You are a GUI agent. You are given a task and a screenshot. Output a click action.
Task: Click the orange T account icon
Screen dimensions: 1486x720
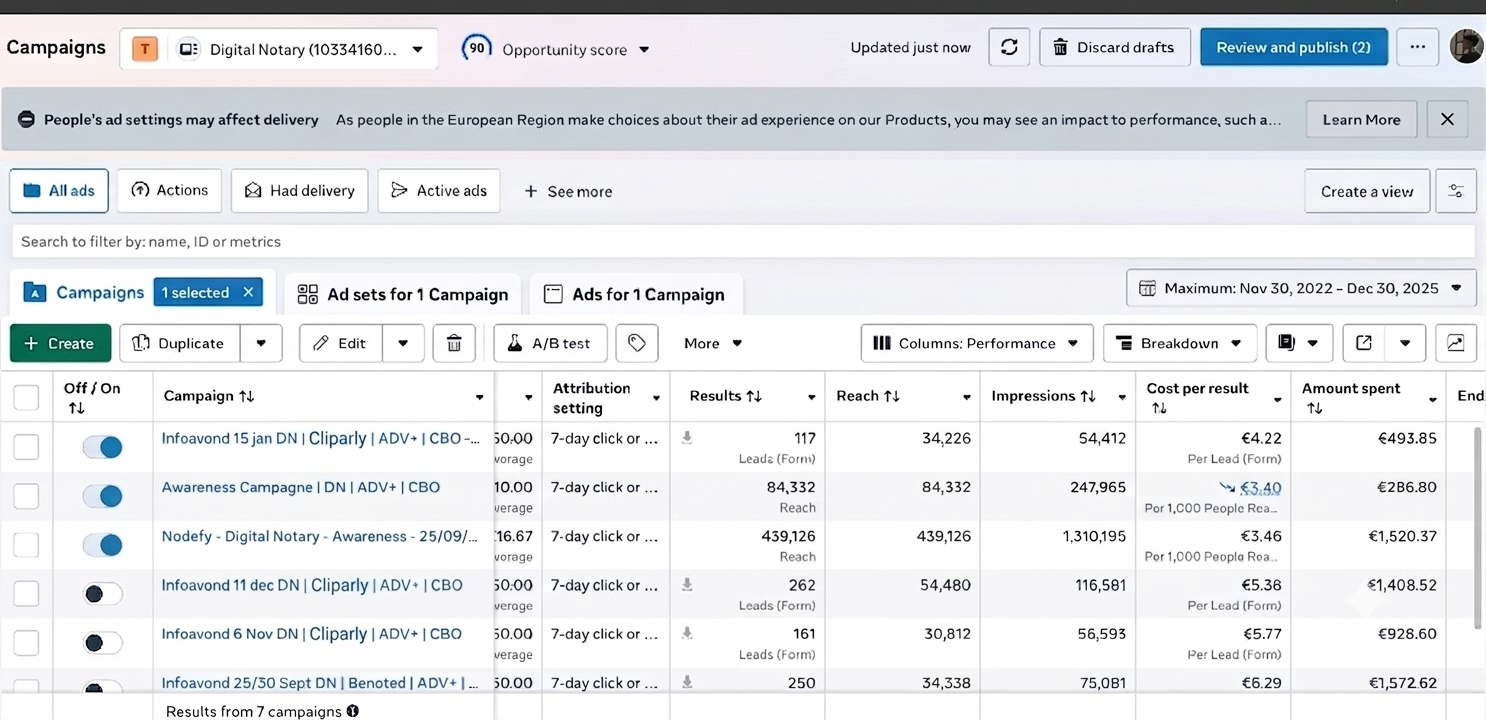(x=145, y=49)
